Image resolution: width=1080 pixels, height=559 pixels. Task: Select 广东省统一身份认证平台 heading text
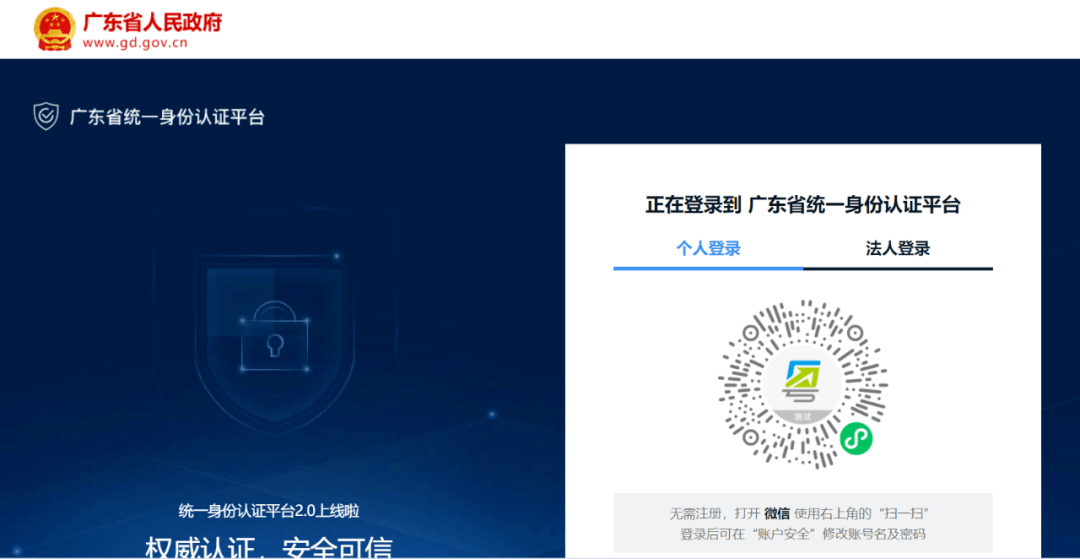pos(167,117)
